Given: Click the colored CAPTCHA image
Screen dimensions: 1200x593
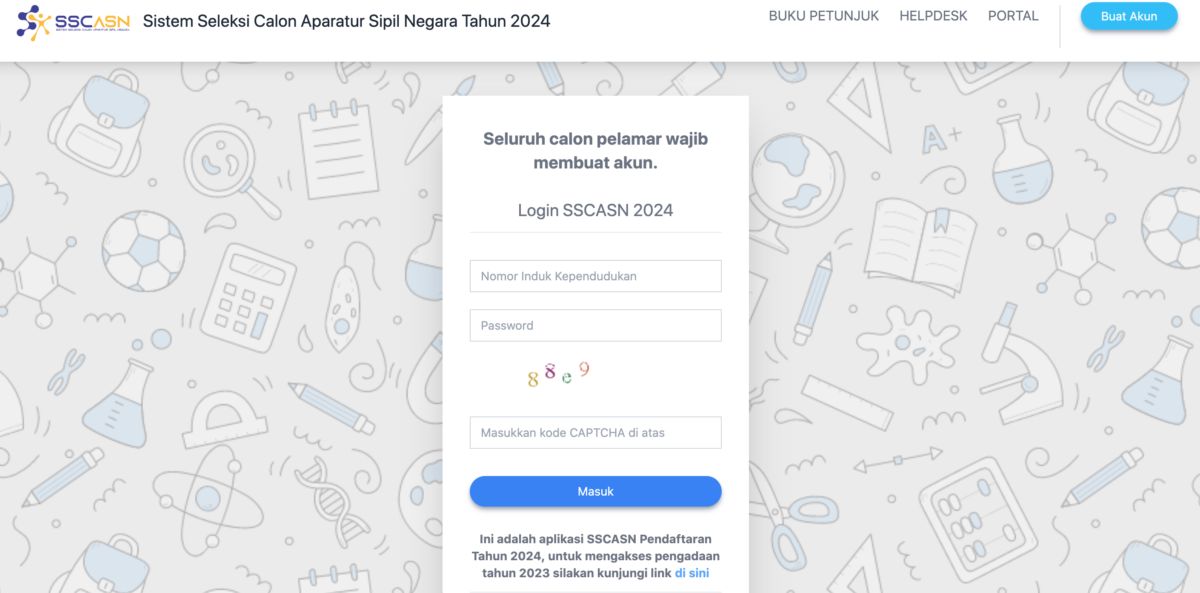Looking at the screenshot, I should tap(556, 373).
